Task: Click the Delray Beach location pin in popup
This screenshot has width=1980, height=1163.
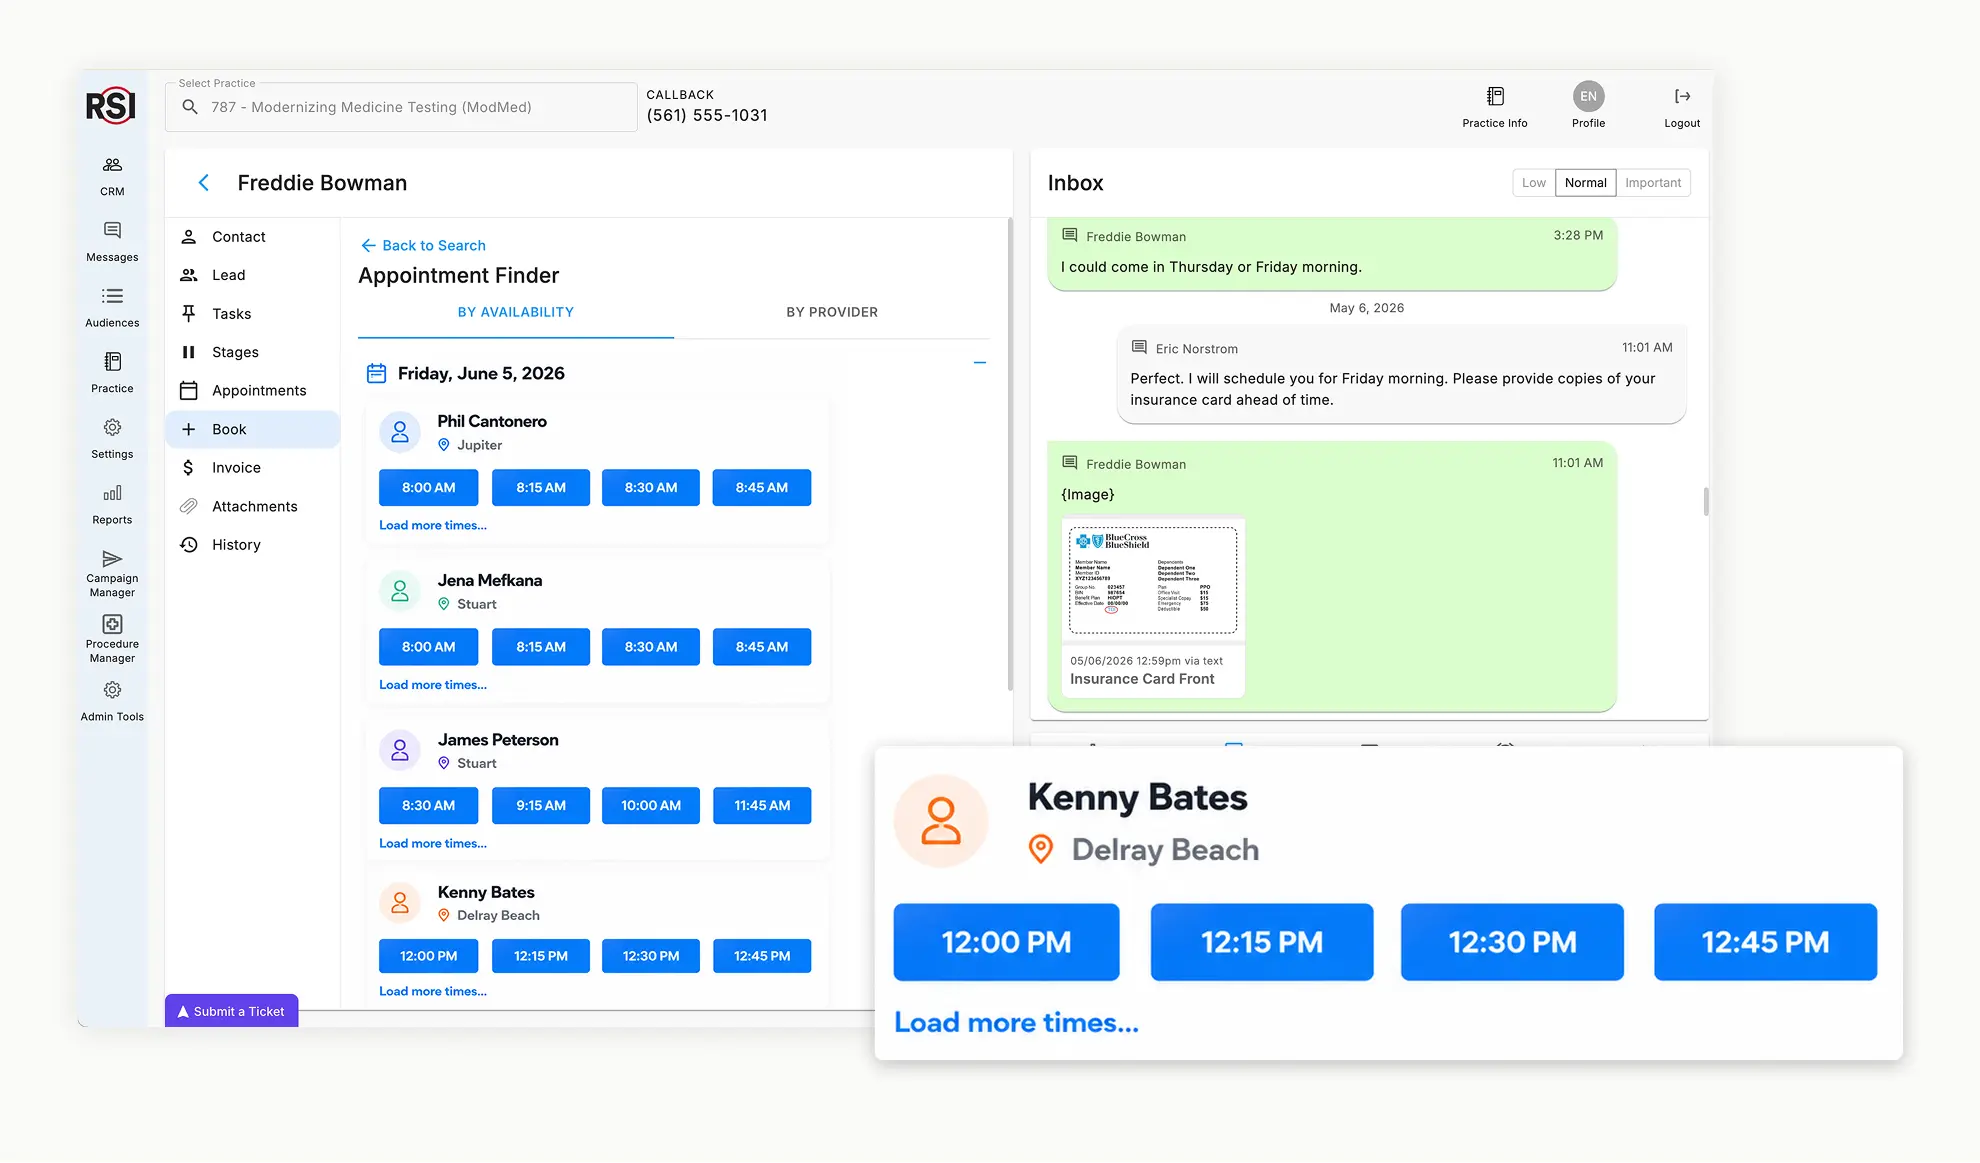Action: coord(1041,849)
